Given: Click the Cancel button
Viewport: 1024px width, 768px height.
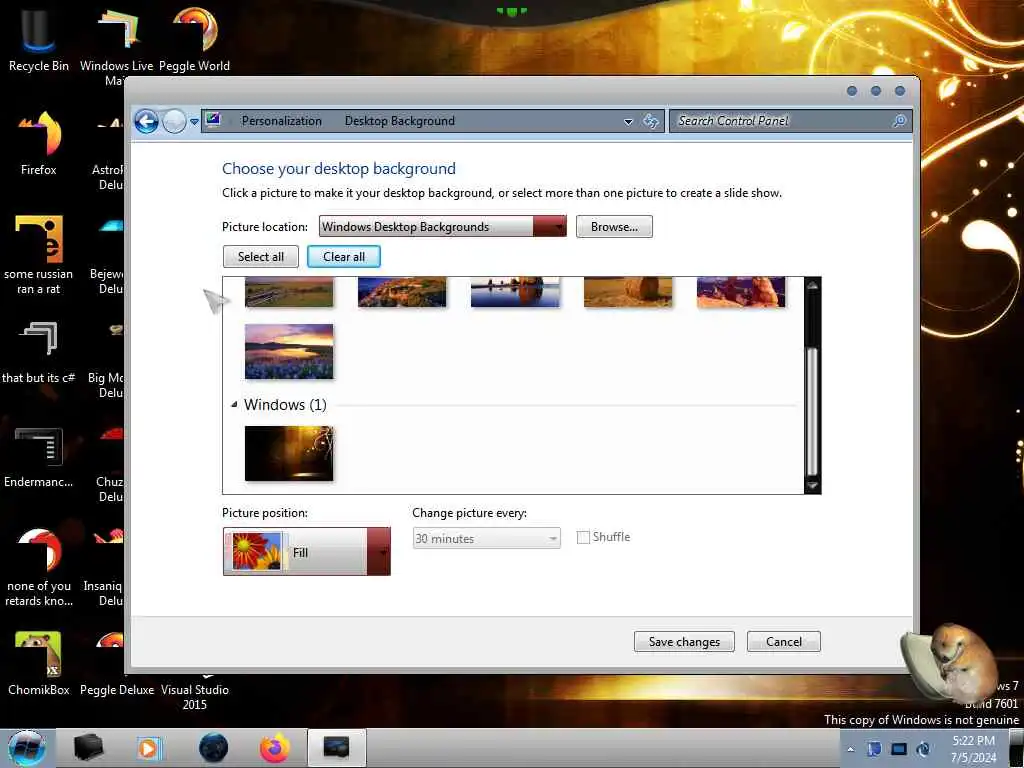Looking at the screenshot, I should [x=784, y=642].
